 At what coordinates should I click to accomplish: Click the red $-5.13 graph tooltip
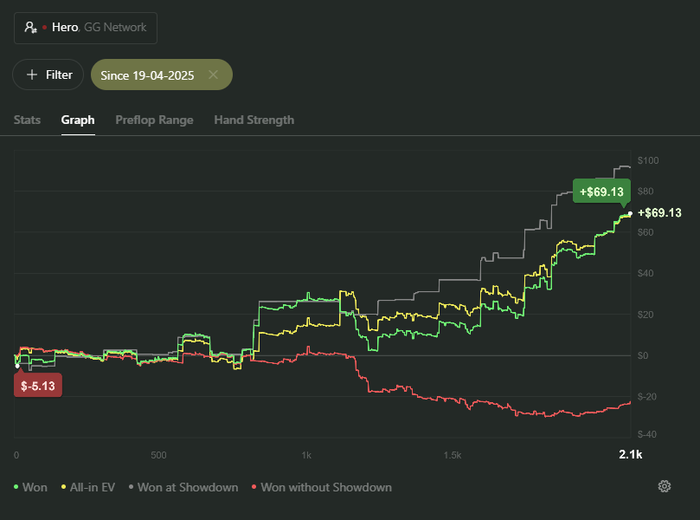coord(38,384)
